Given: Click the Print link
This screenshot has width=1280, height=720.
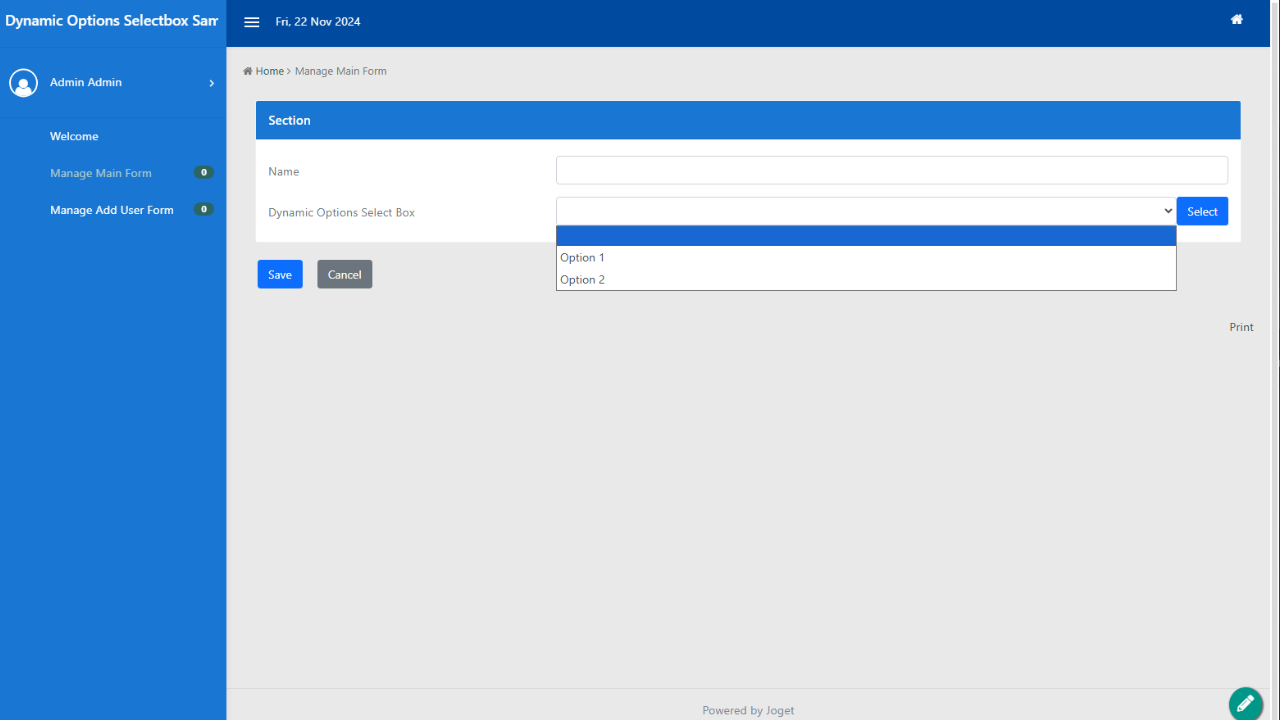Looking at the screenshot, I should point(1241,327).
